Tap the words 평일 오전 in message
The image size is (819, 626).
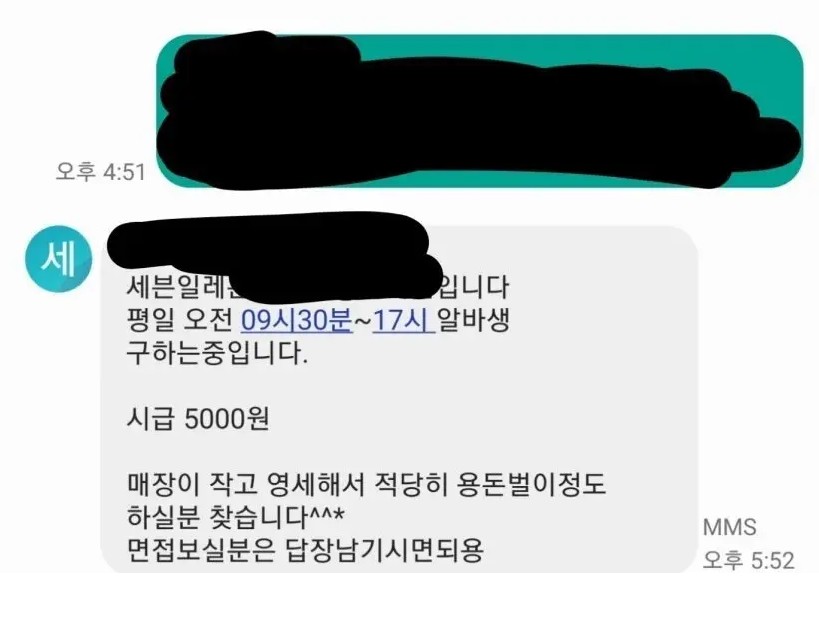pyautogui.click(x=180, y=321)
